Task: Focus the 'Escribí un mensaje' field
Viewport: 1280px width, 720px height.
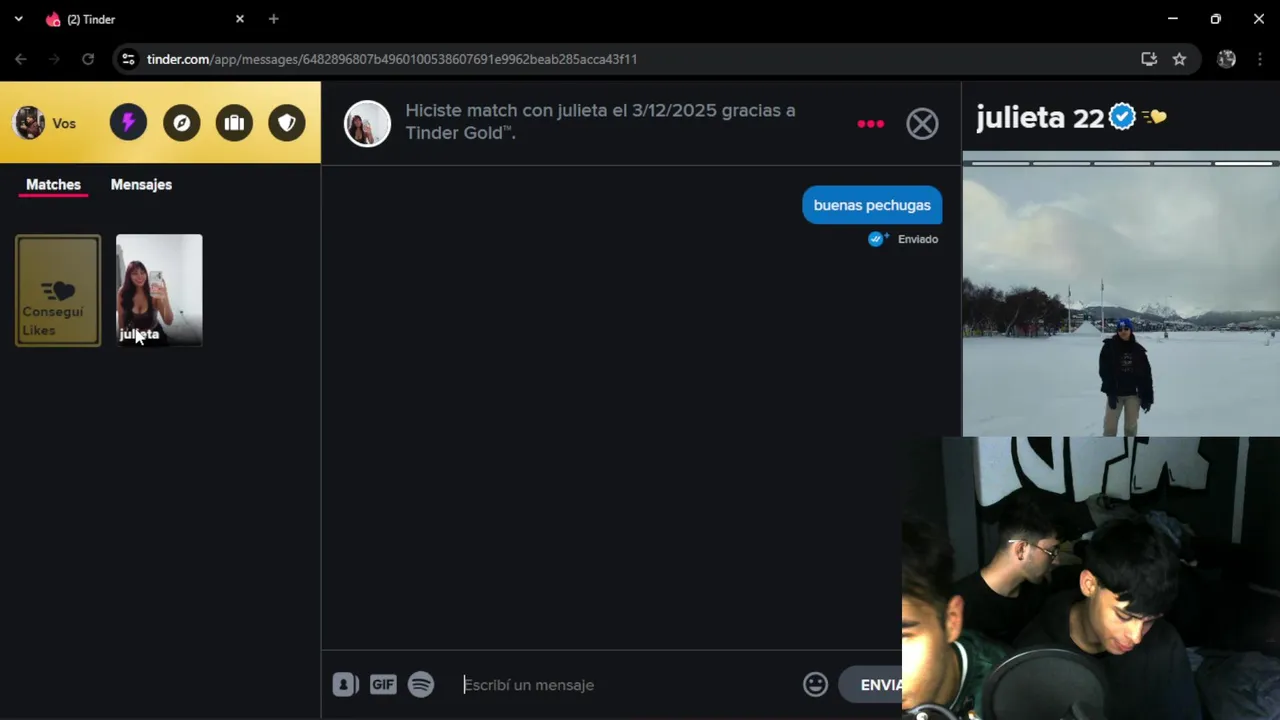Action: 626,685
